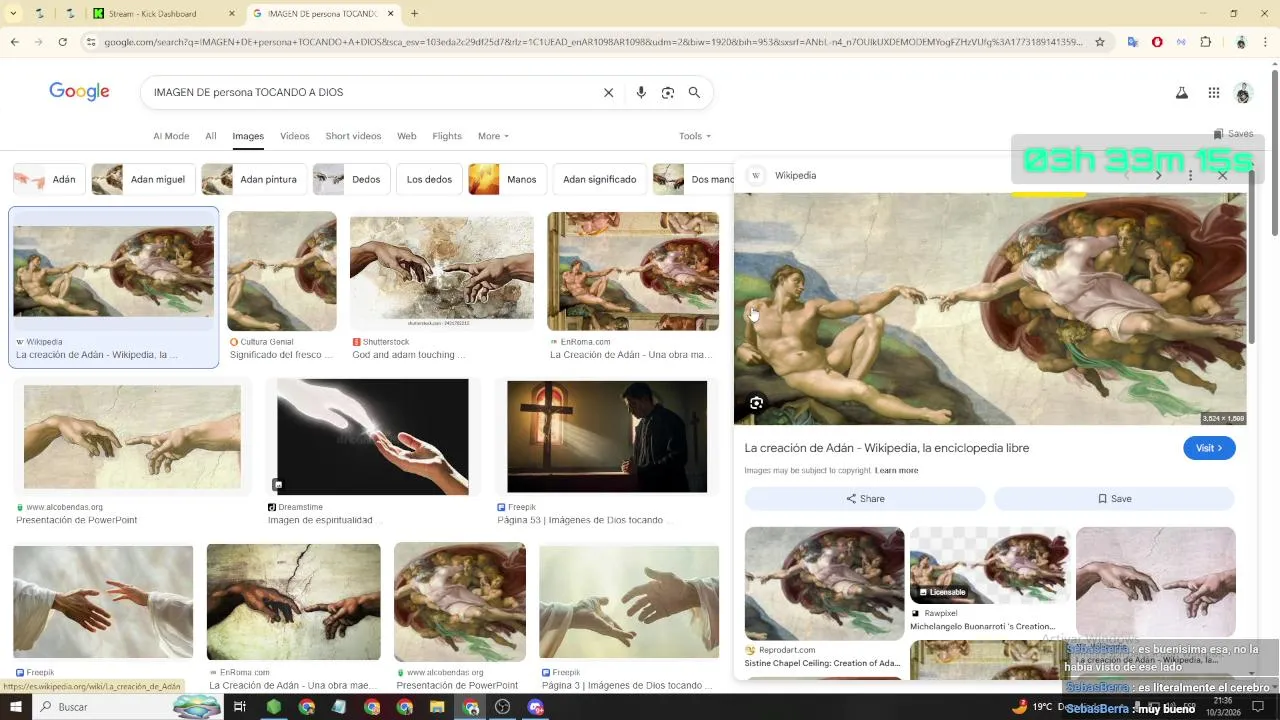Switch to the AI Mode tab
The height and width of the screenshot is (720, 1280).
pyautogui.click(x=171, y=136)
